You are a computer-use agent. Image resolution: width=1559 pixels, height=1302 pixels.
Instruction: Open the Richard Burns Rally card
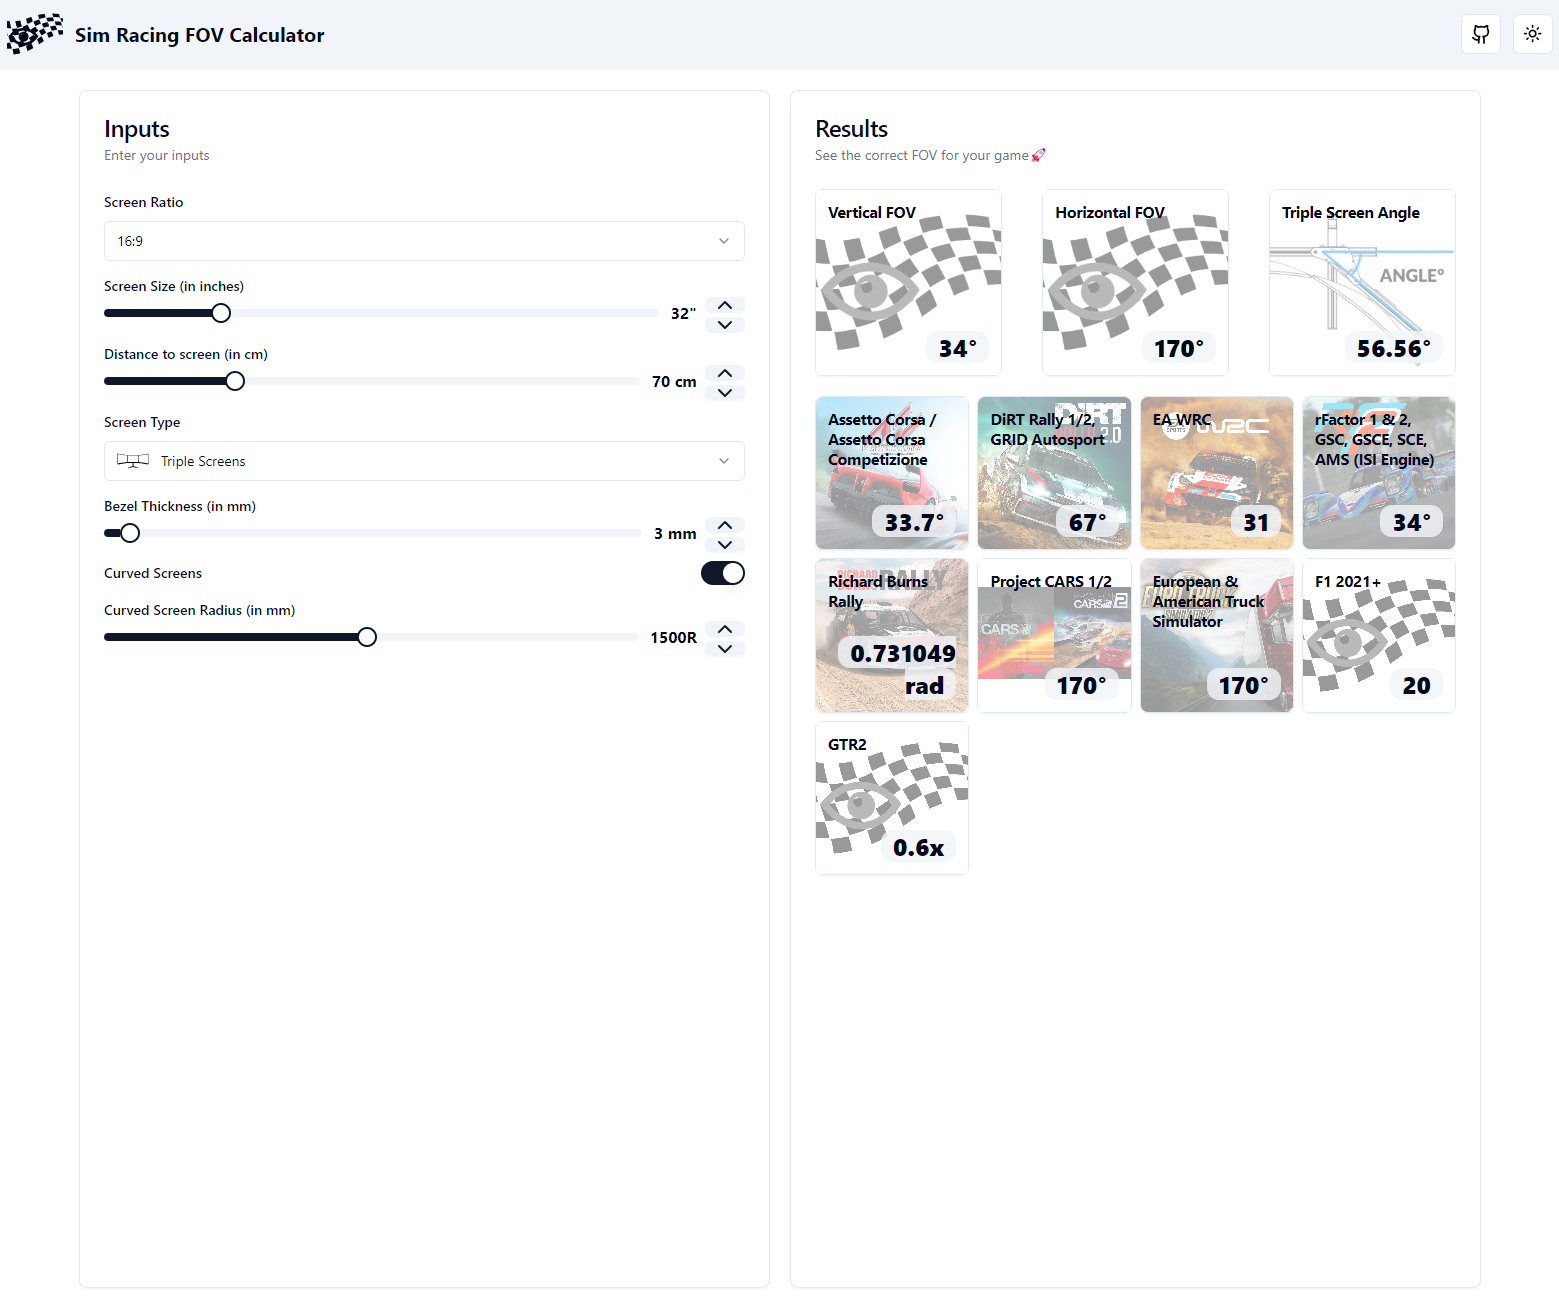[x=892, y=635]
